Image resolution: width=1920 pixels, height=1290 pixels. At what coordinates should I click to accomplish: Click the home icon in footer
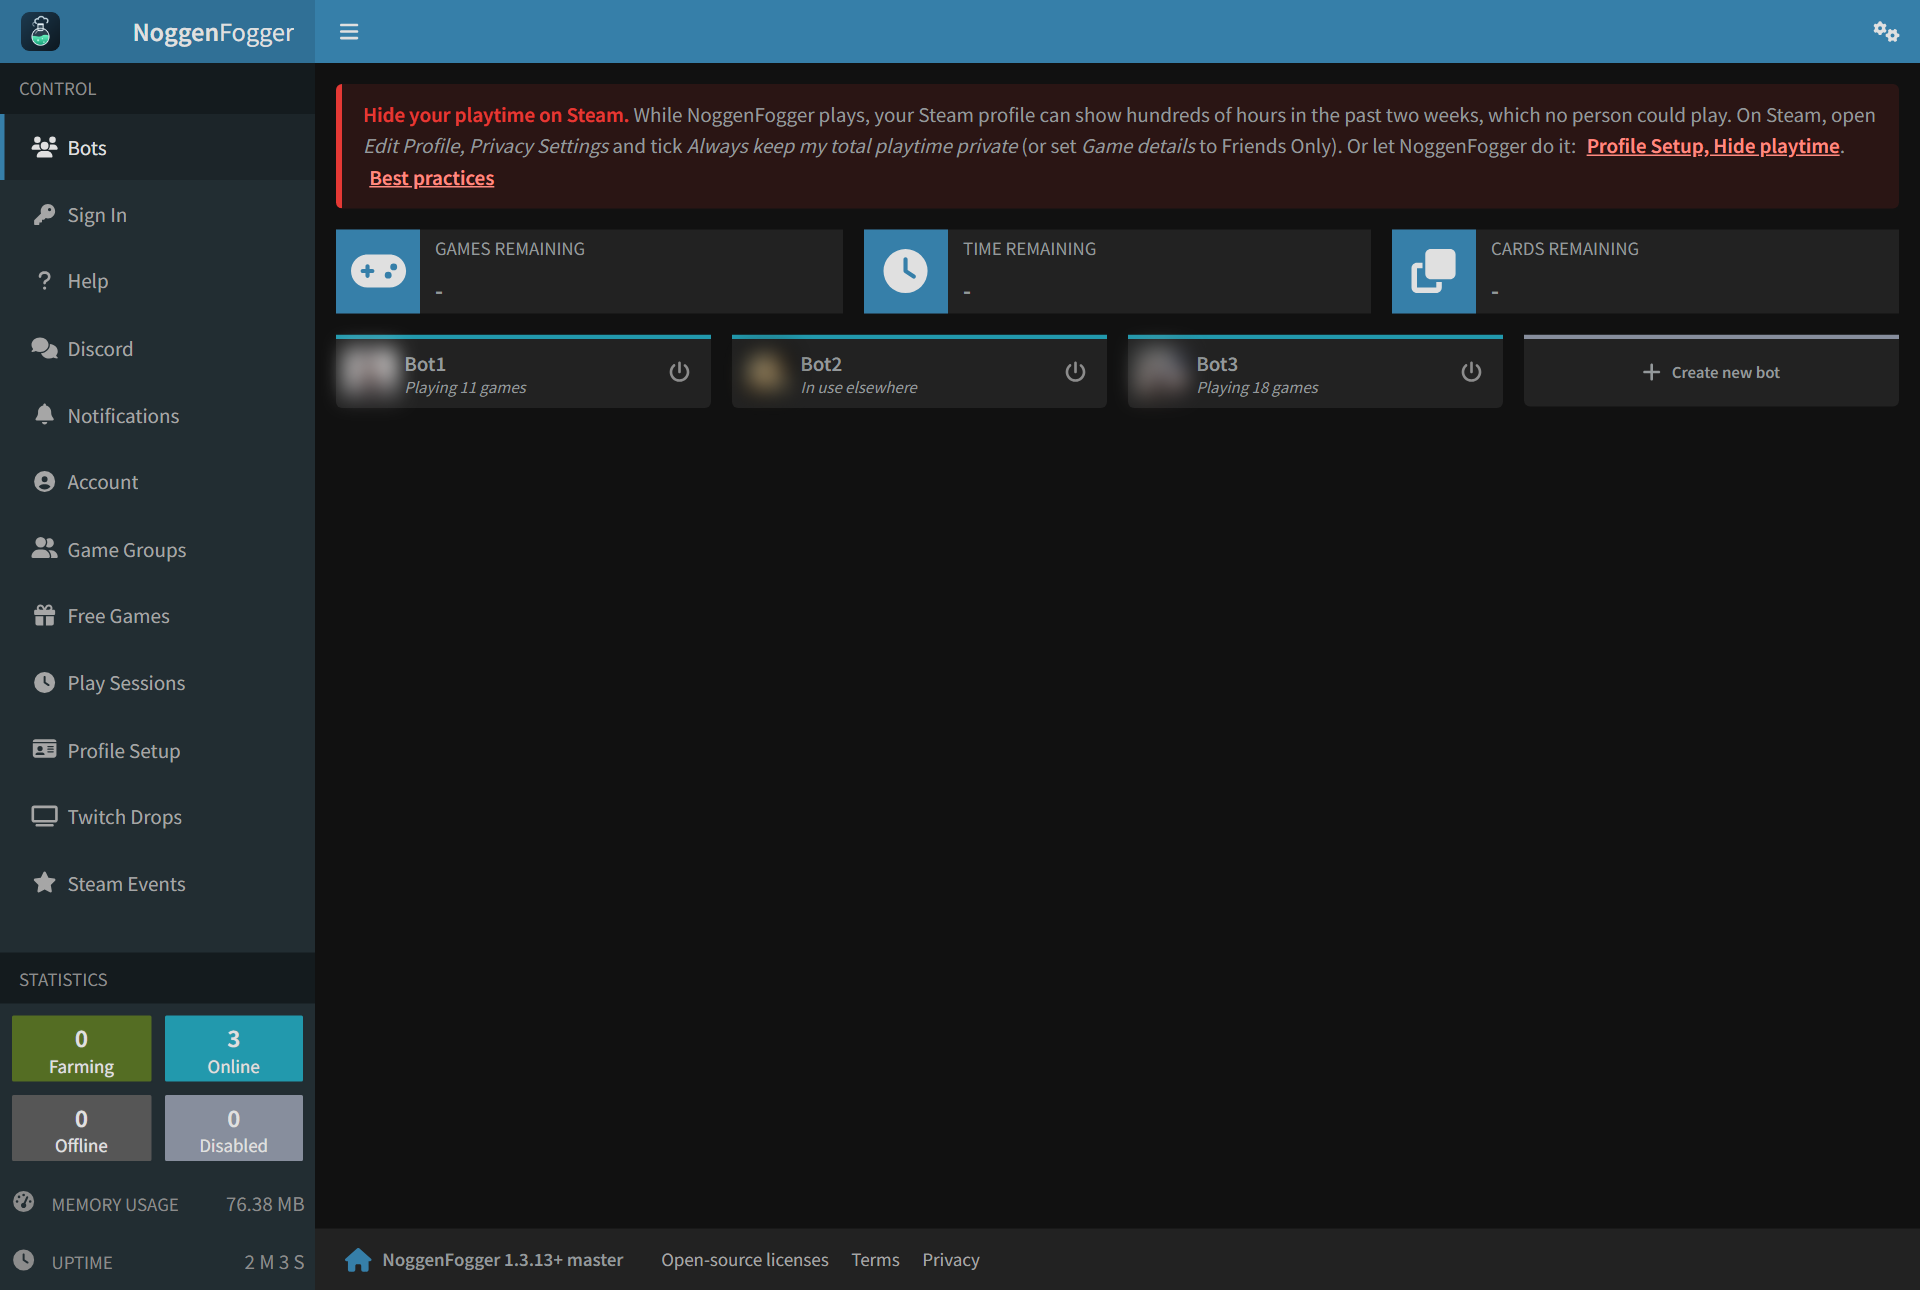[358, 1260]
